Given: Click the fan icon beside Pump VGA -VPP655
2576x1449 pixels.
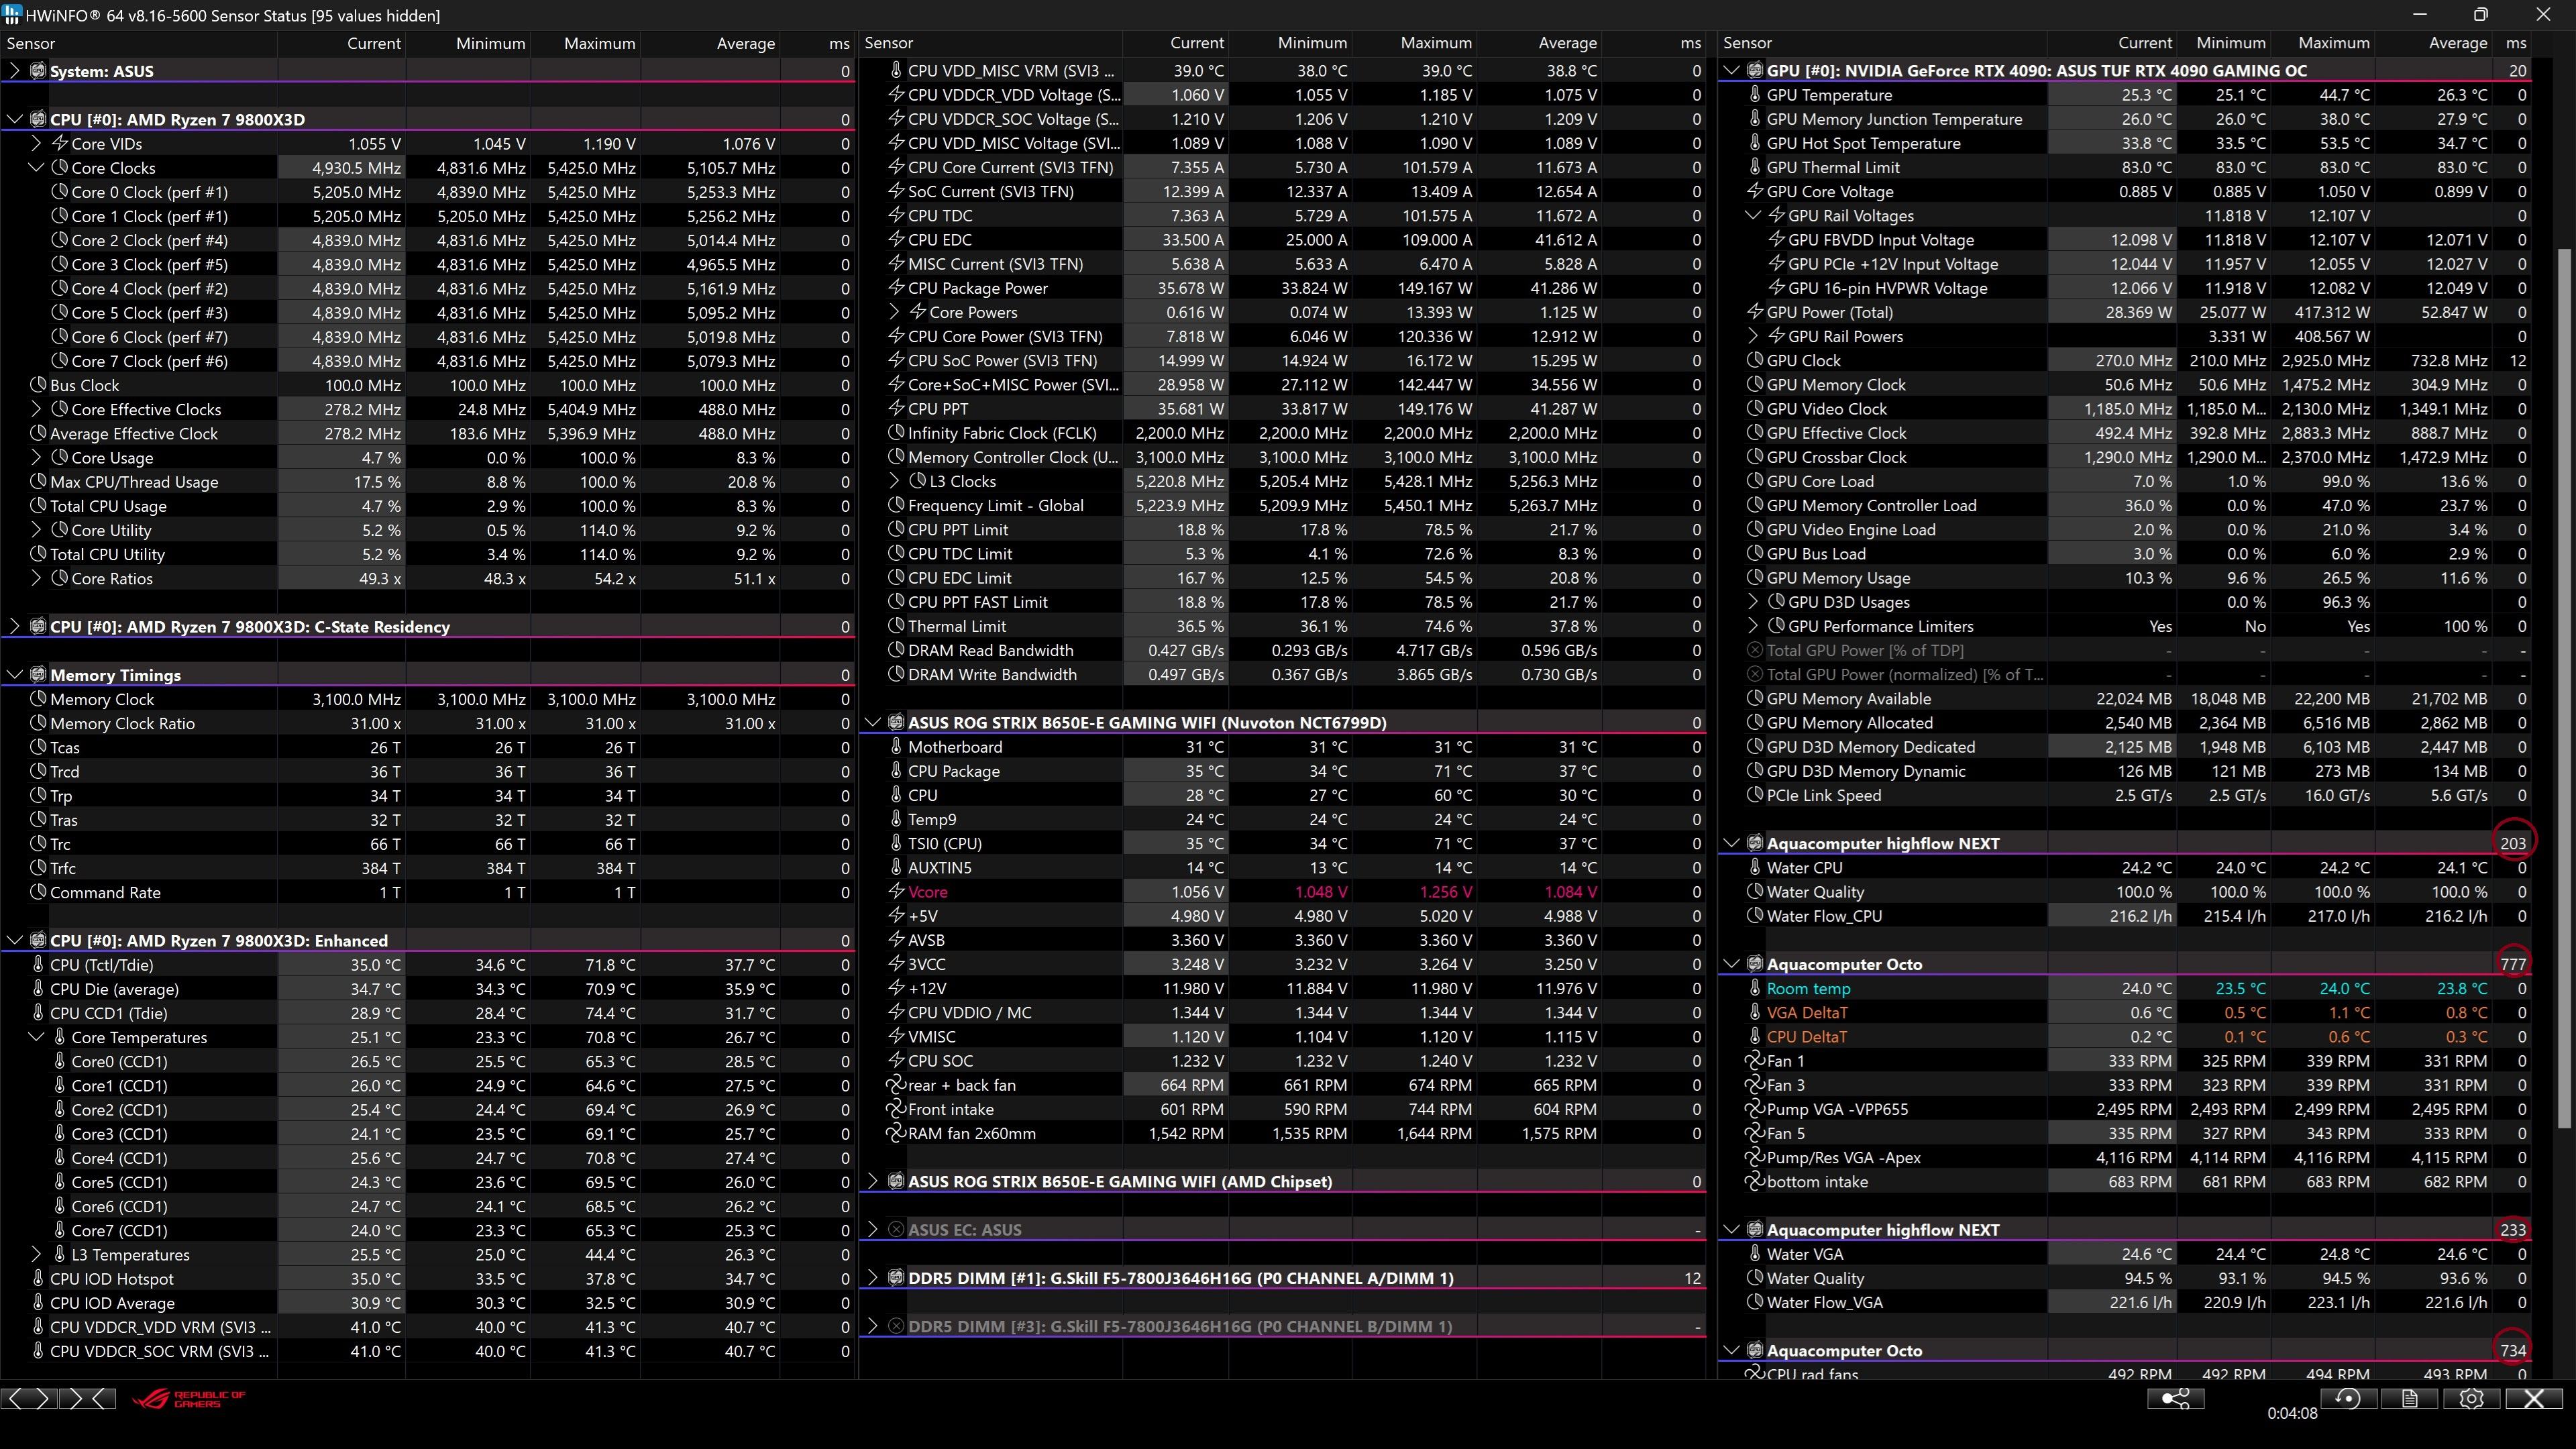Looking at the screenshot, I should [1755, 1109].
